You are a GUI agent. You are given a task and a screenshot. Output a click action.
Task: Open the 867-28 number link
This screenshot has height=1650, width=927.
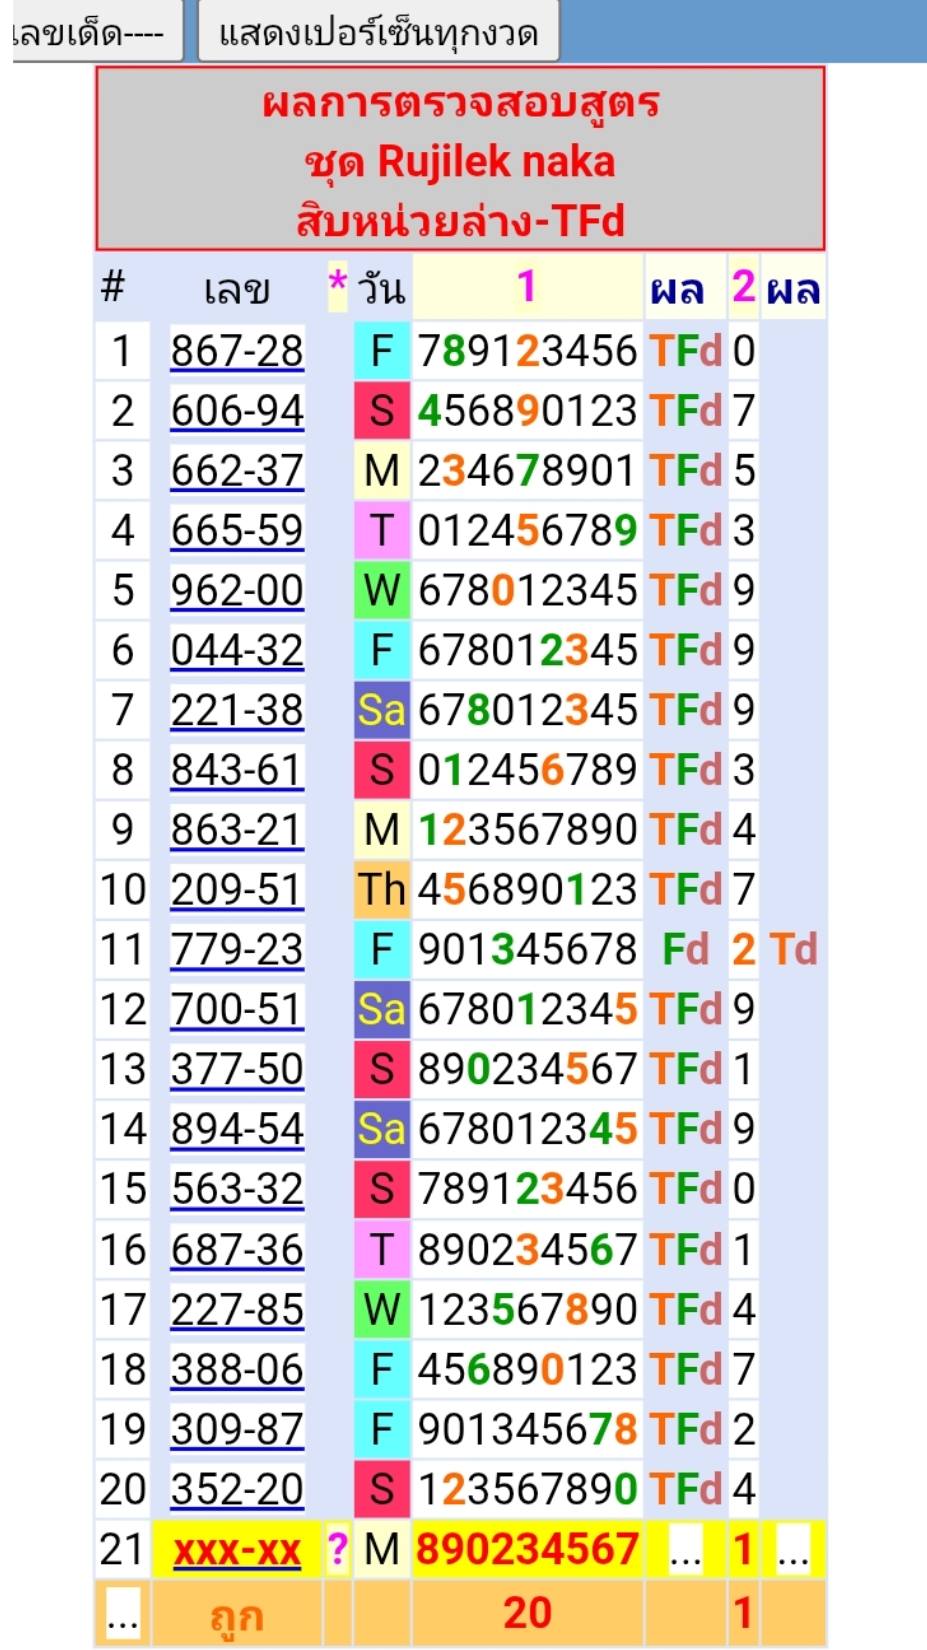[237, 351]
